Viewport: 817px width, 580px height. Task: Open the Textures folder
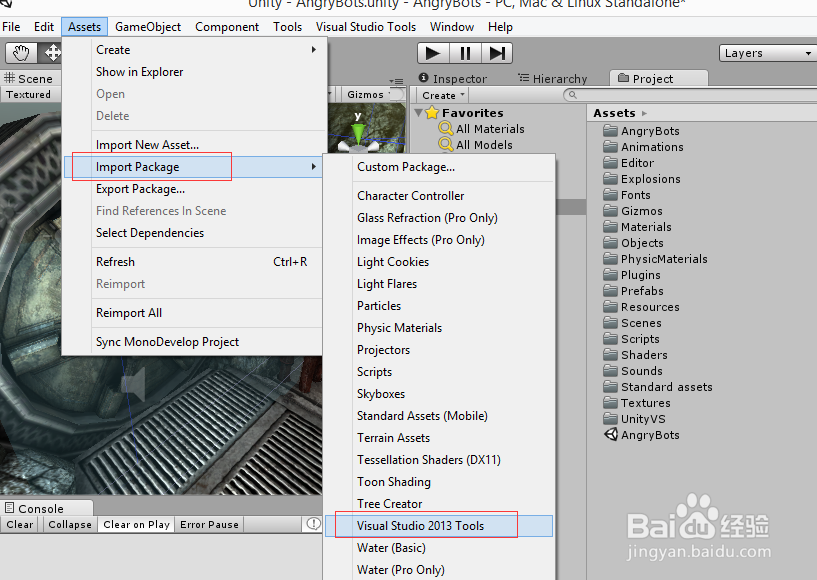click(637, 403)
